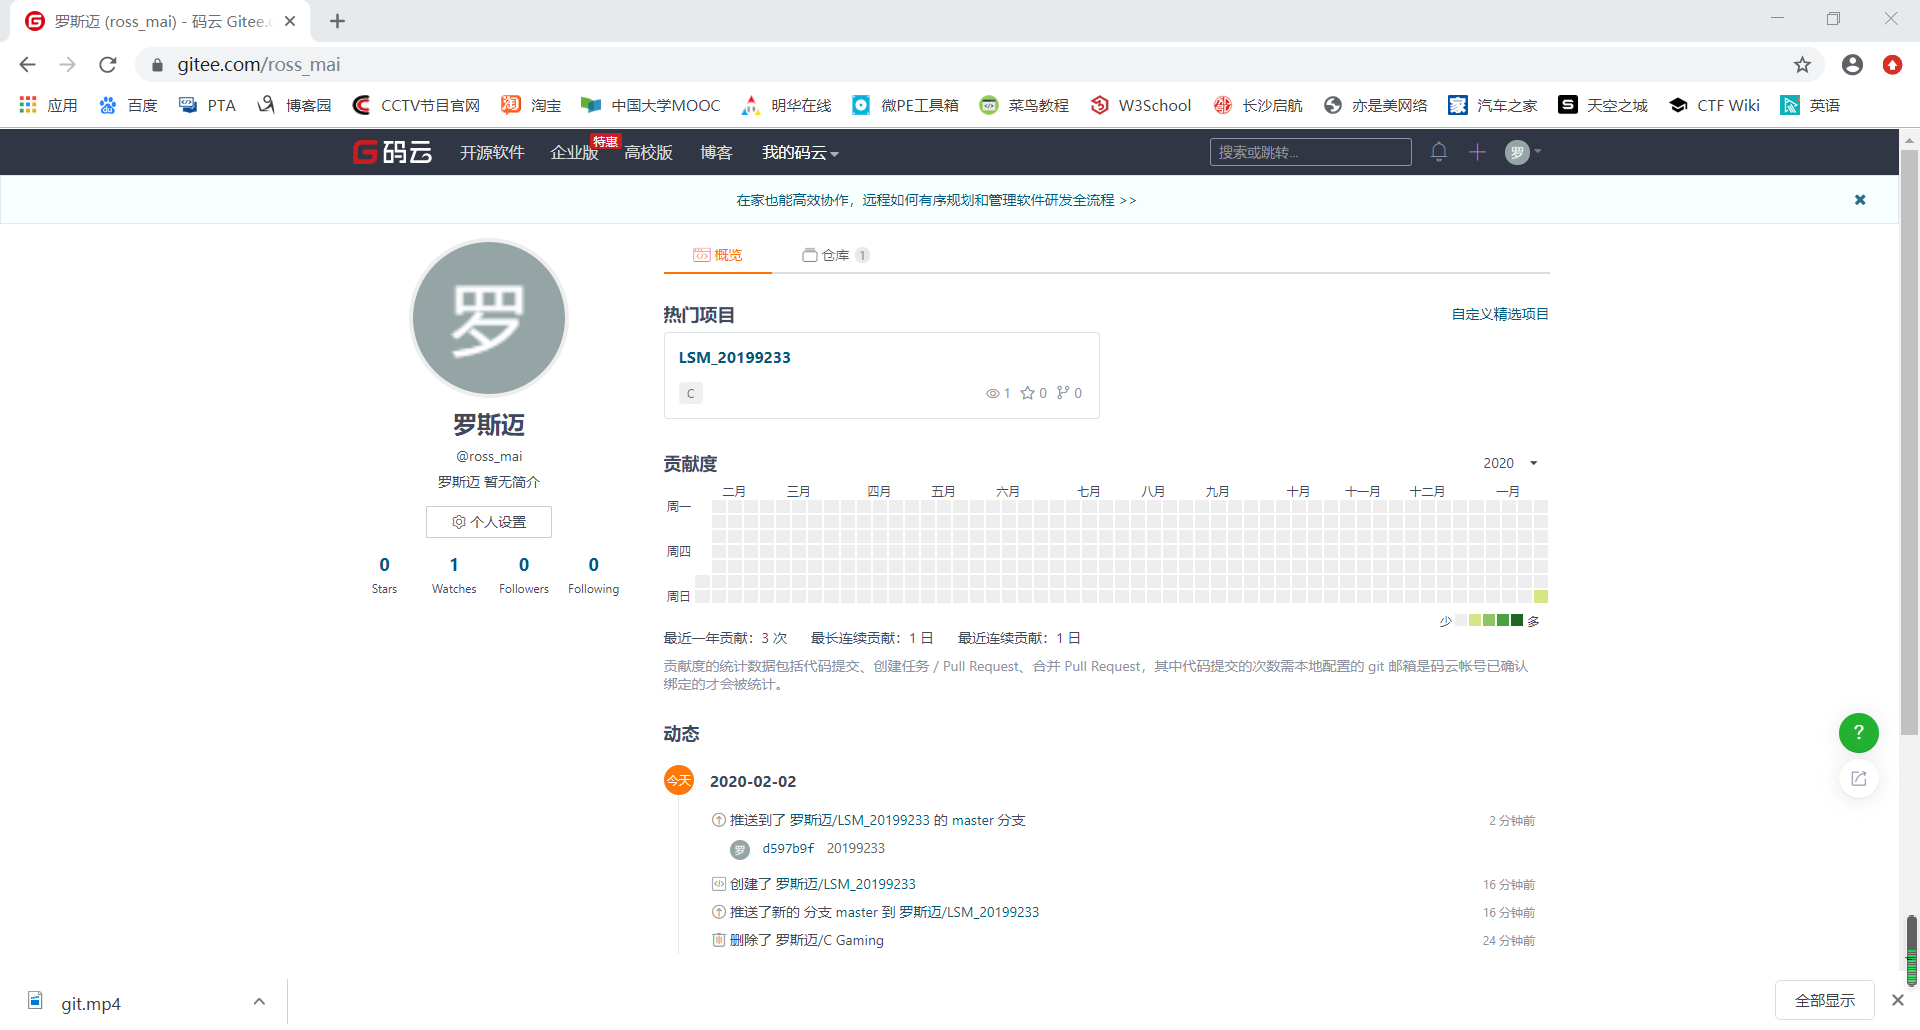The height and width of the screenshot is (1030, 1920).
Task: Open the W3School bookmark
Action: (1140, 105)
